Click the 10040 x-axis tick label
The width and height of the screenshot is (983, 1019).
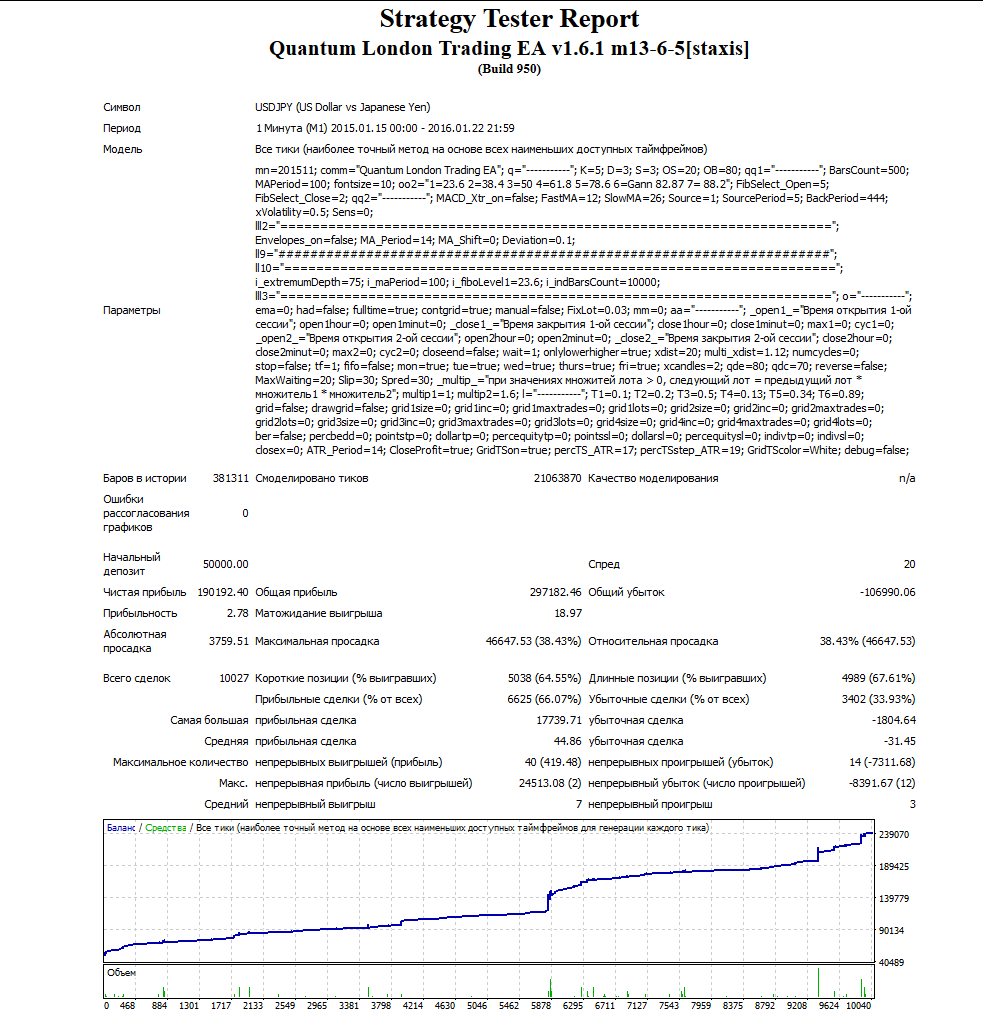pos(858,1006)
